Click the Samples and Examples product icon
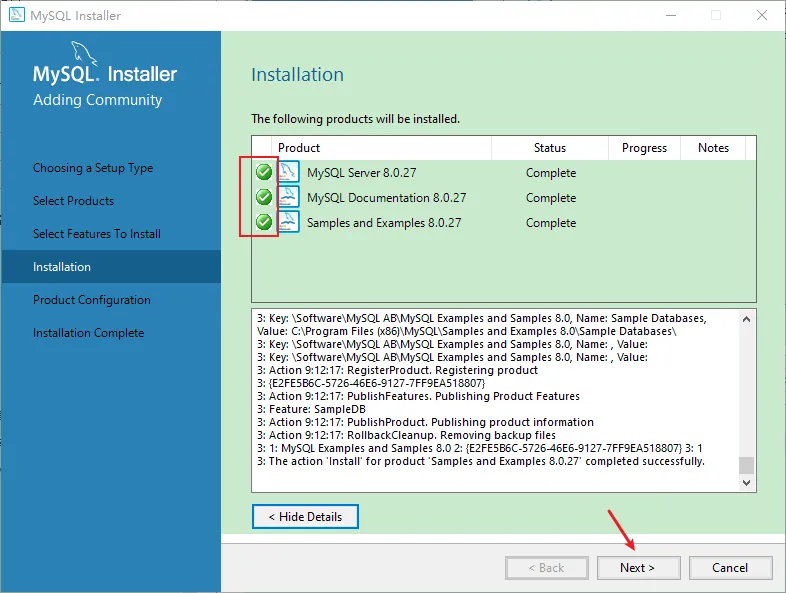786x593 pixels. tap(289, 222)
